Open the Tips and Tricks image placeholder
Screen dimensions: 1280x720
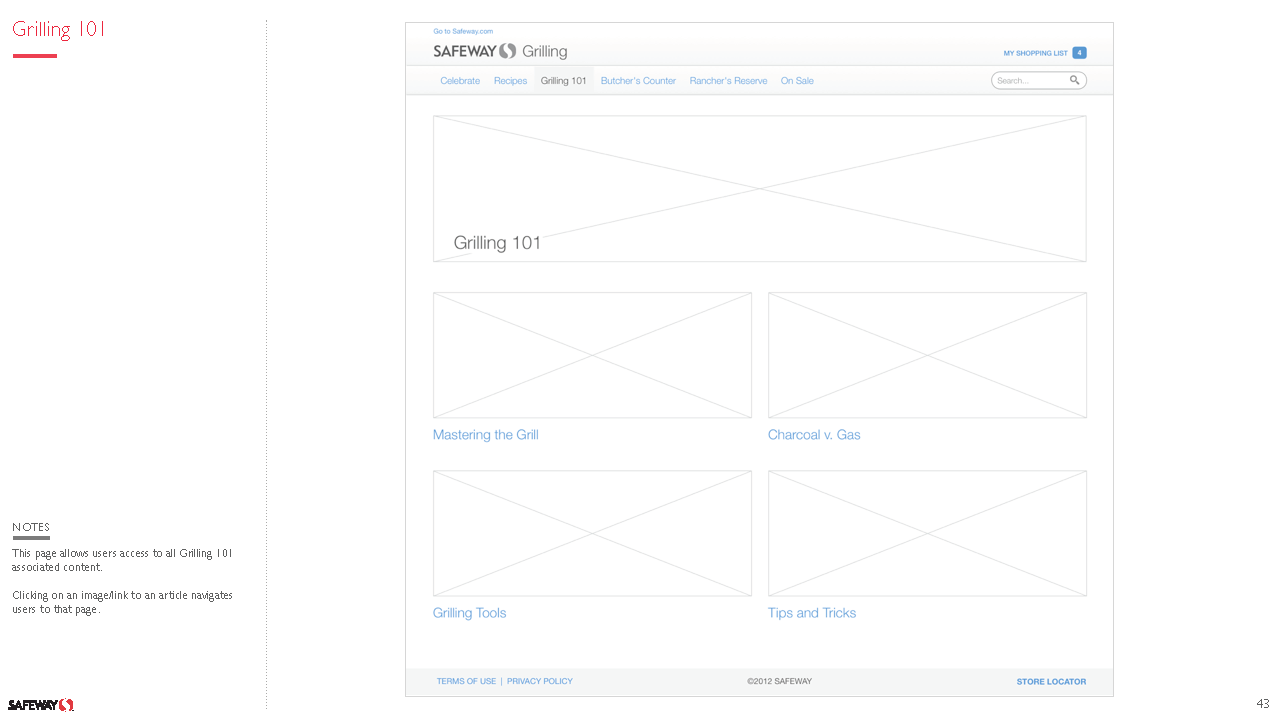tap(927, 533)
